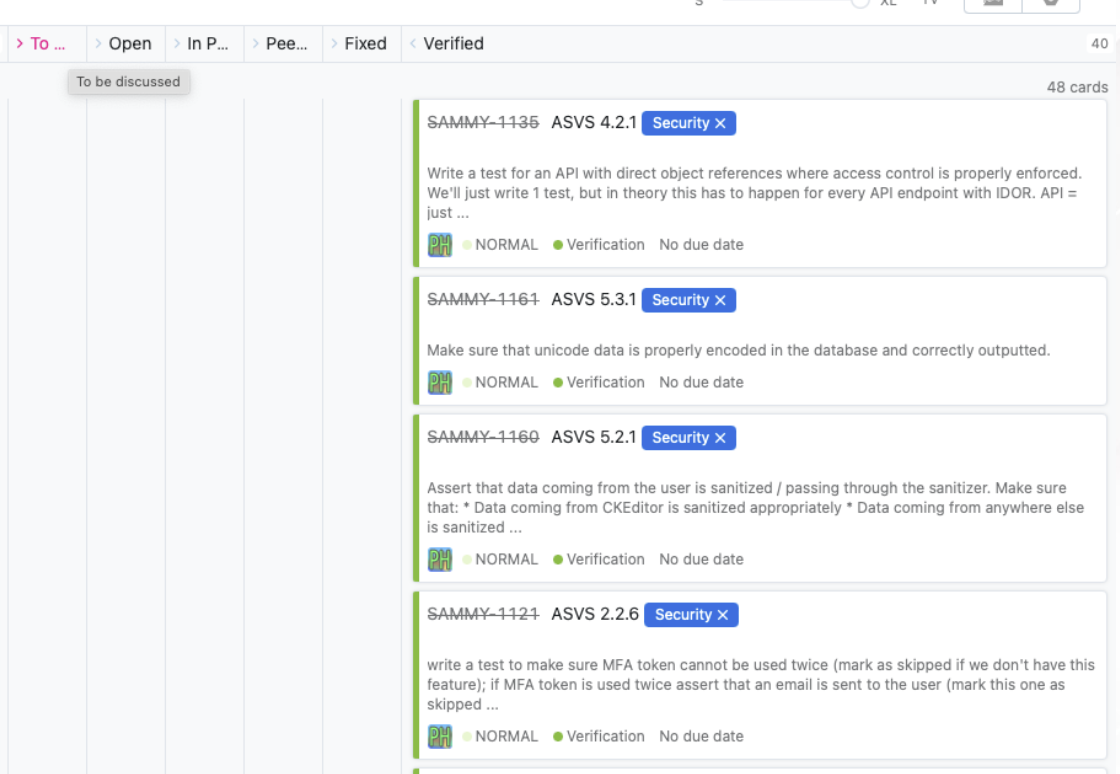The height and width of the screenshot is (774, 1120).
Task: Set due date on SAMMY-1121 card
Action: (701, 736)
